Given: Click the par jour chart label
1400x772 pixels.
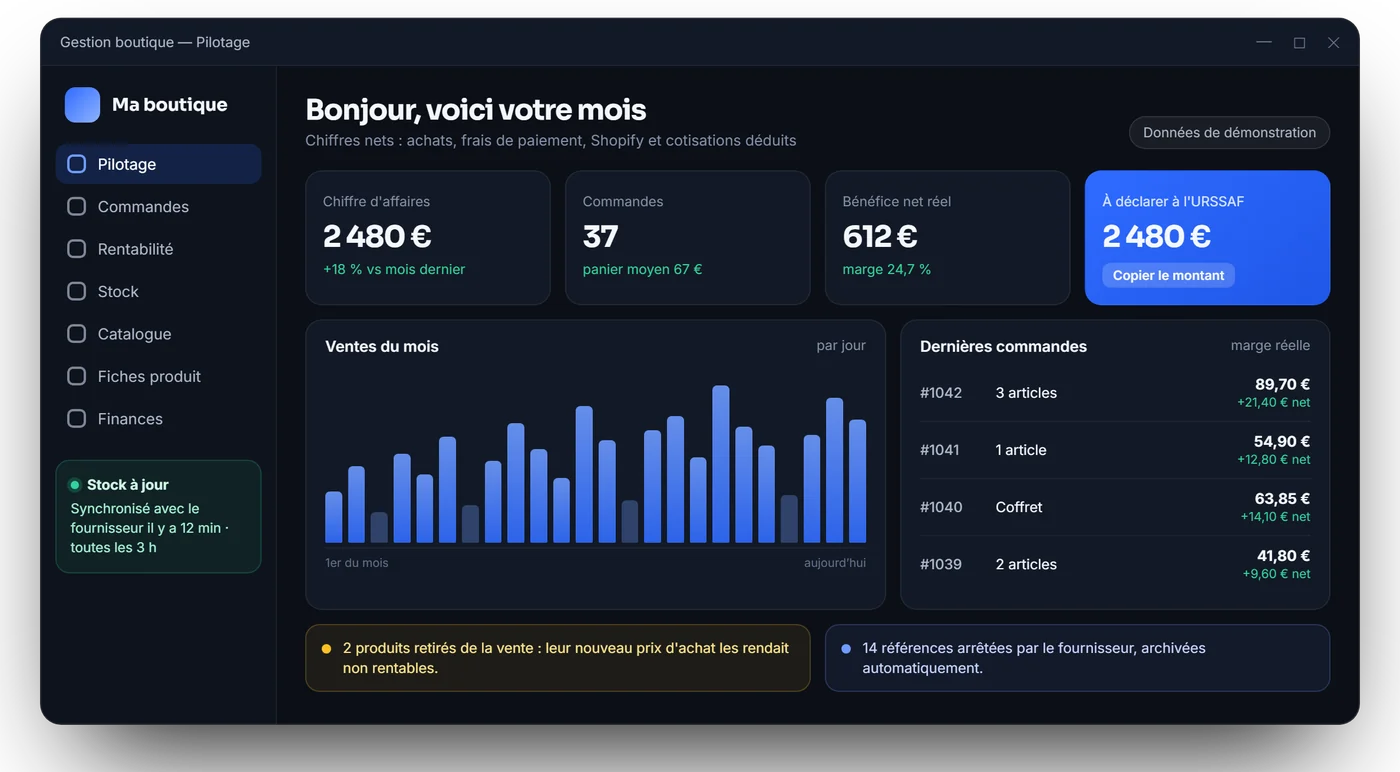Looking at the screenshot, I should [841, 345].
